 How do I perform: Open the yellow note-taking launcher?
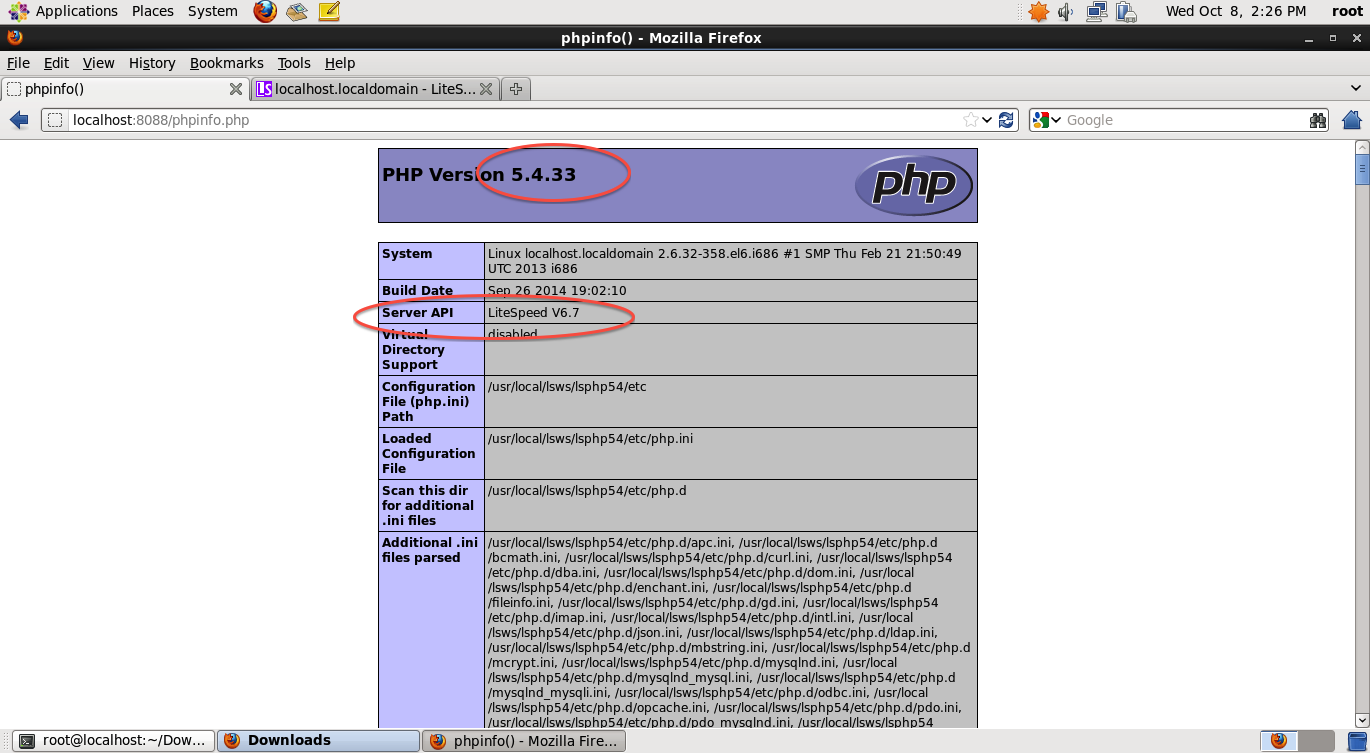coord(329,12)
